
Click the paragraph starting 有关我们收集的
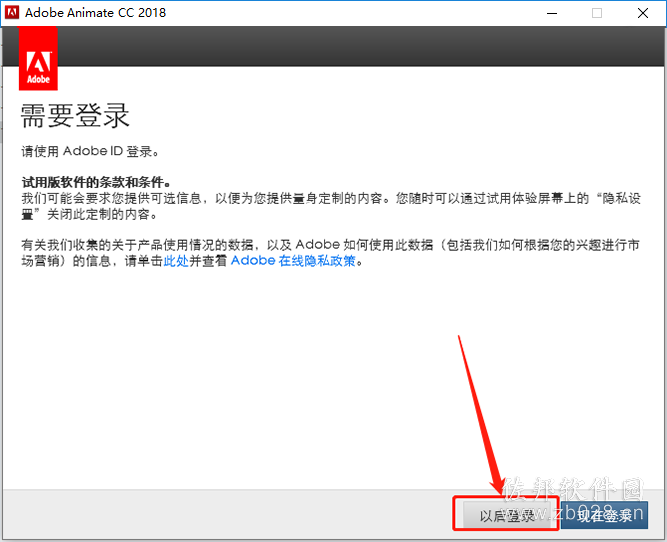[x=330, y=253]
